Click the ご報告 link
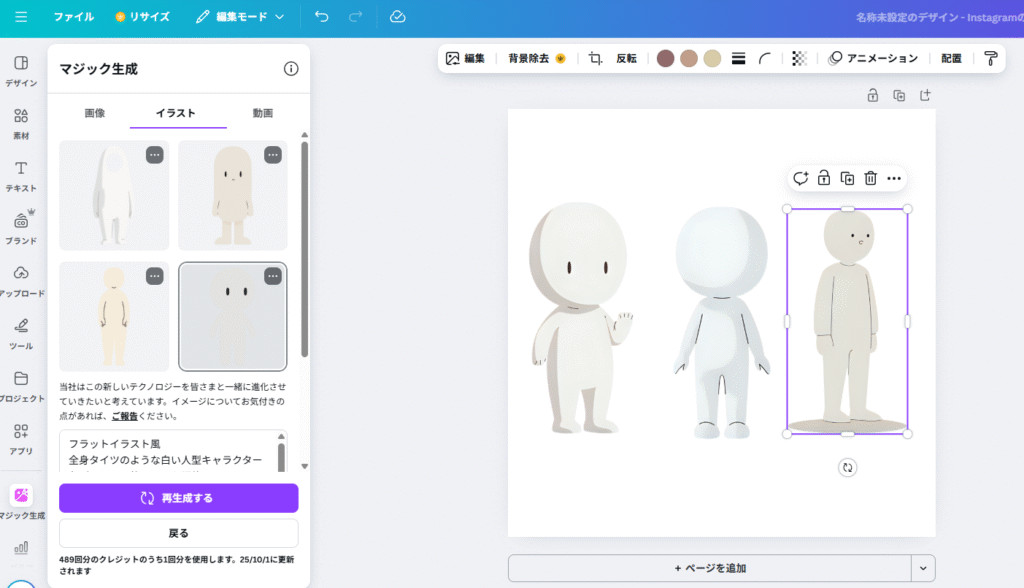This screenshot has width=1024, height=588. click(124, 416)
